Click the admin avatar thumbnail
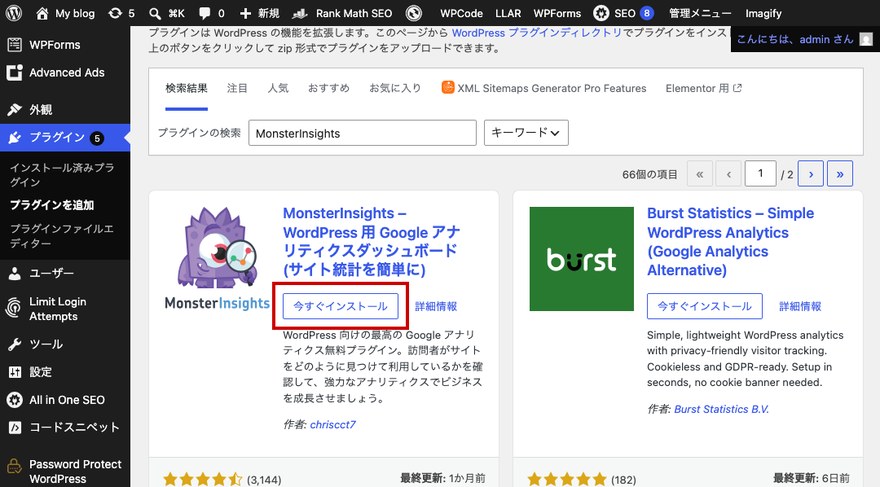This screenshot has height=487, width=880. (x=866, y=39)
